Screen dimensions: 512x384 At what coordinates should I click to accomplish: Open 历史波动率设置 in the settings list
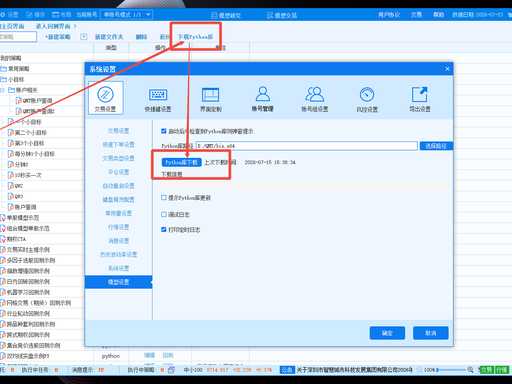(118, 255)
